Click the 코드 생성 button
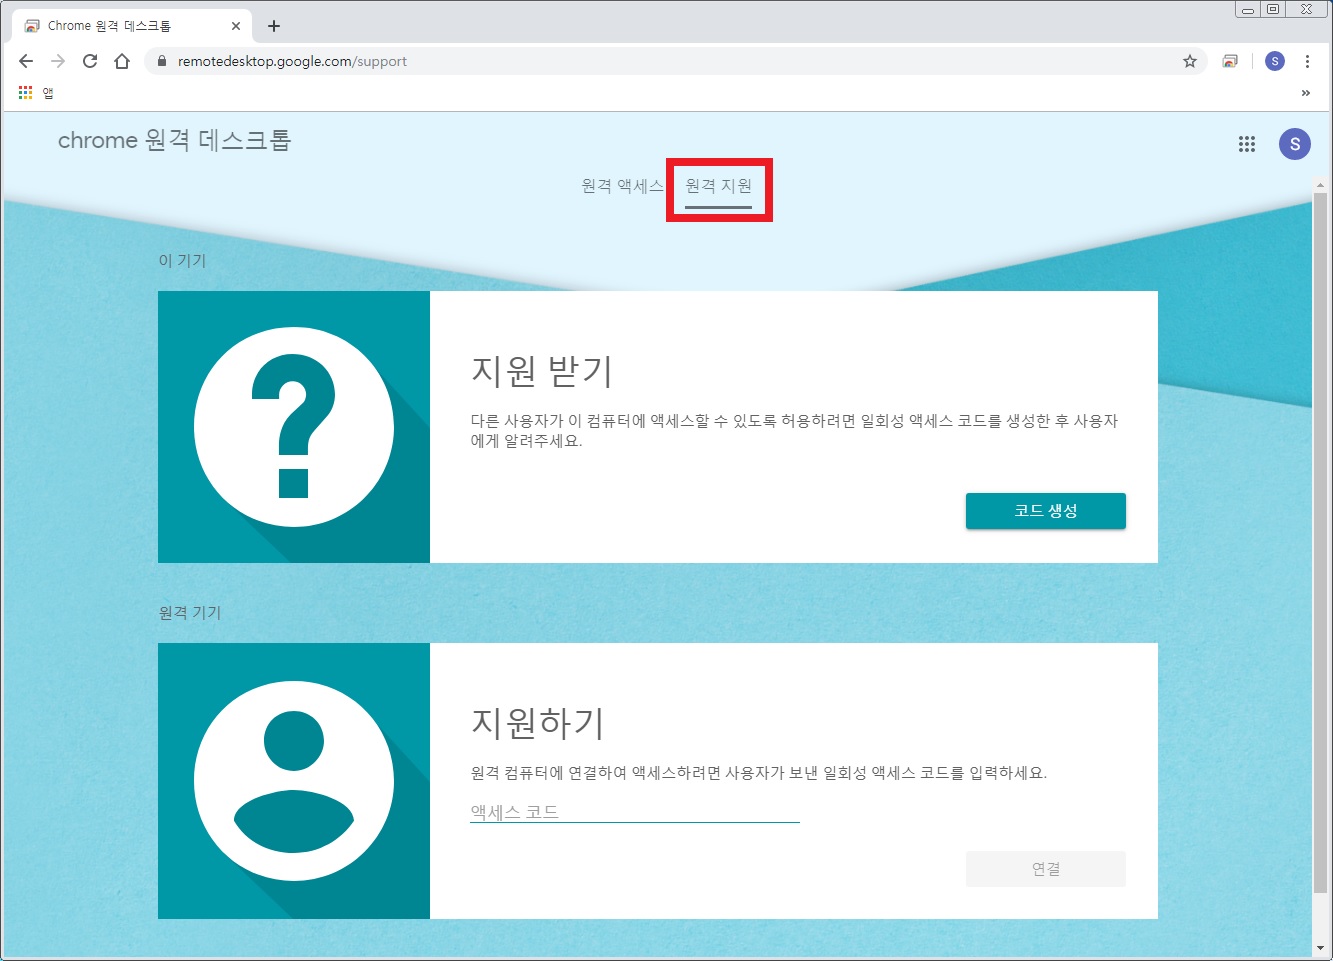 point(1046,511)
